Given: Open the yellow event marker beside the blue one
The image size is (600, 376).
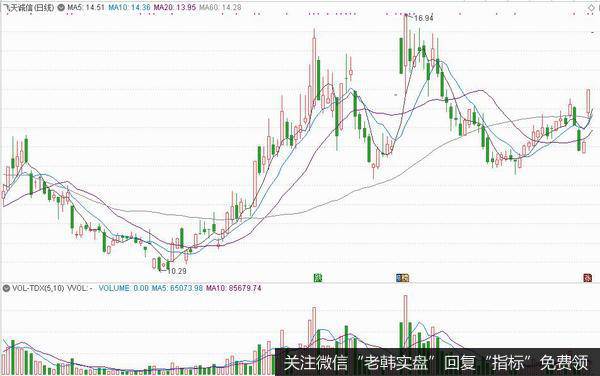Looking at the screenshot, I should [406, 277].
